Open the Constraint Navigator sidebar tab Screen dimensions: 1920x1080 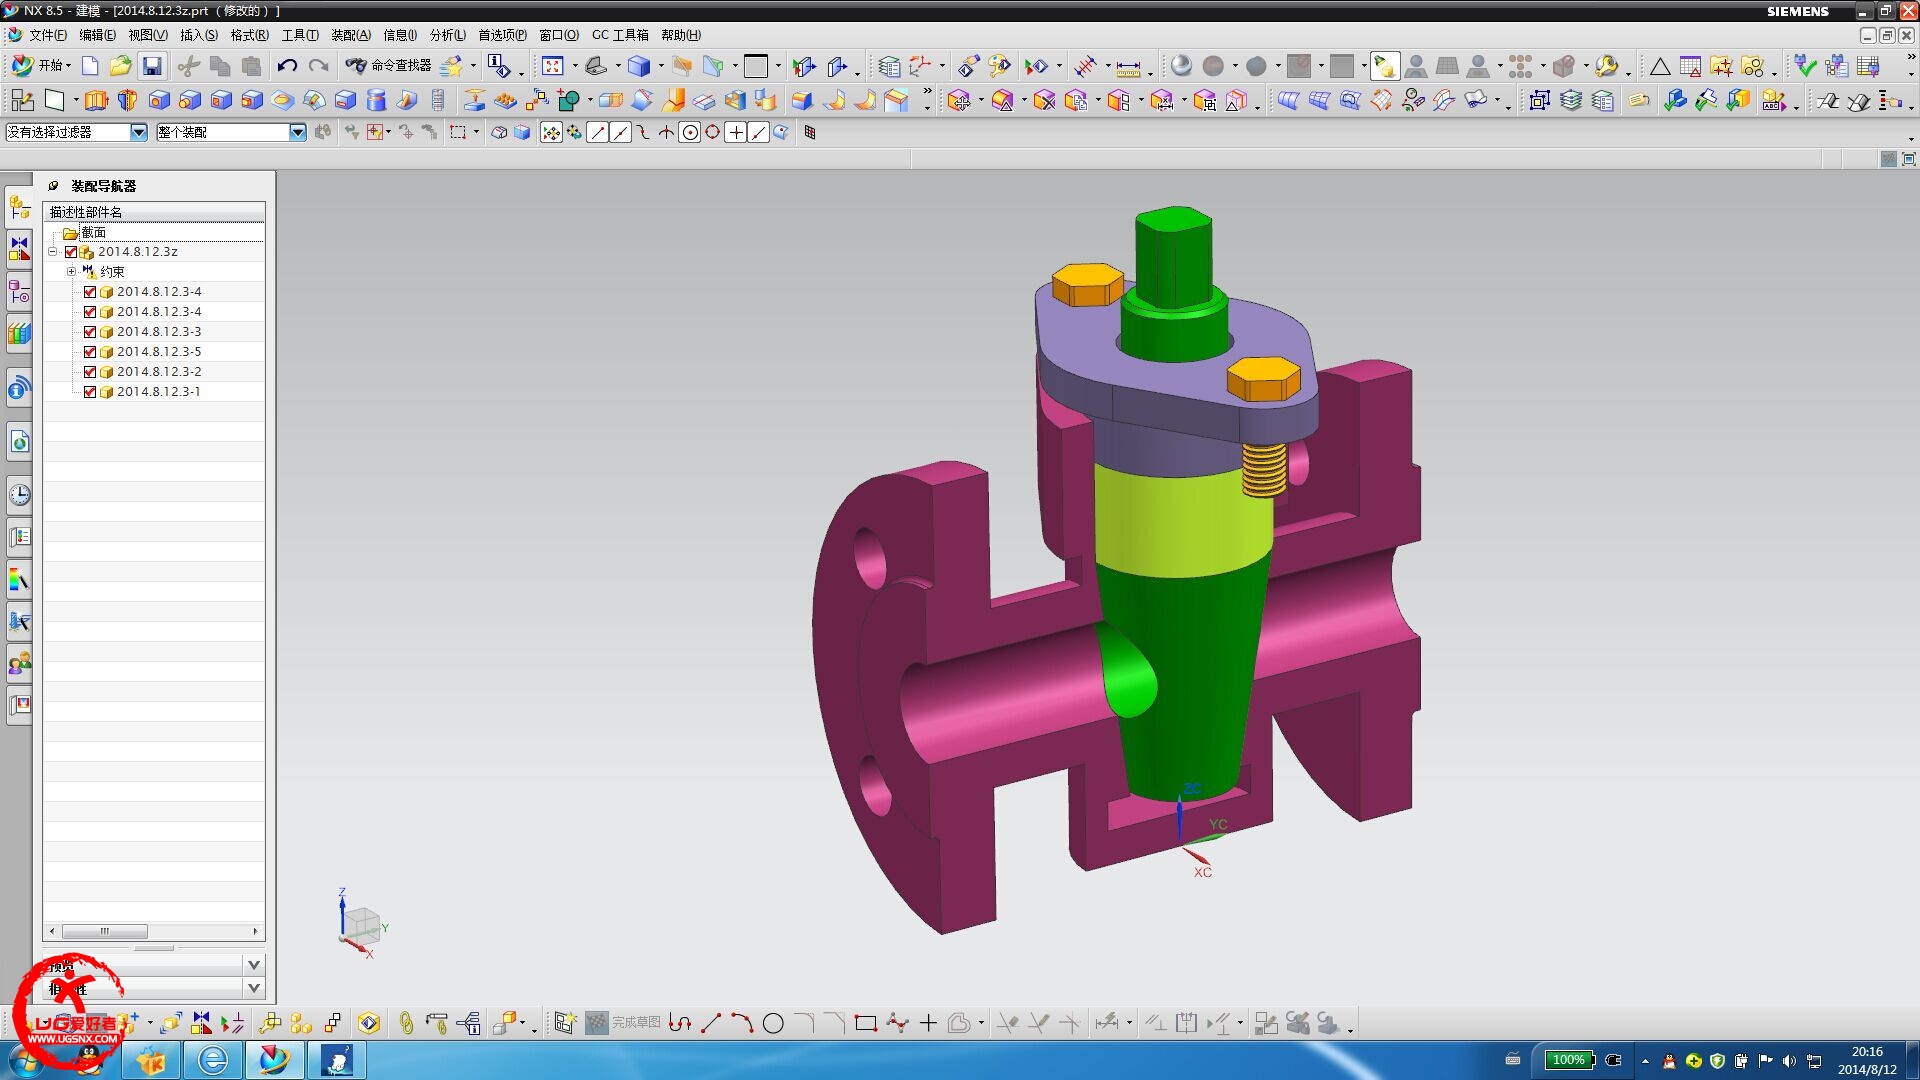[x=19, y=249]
